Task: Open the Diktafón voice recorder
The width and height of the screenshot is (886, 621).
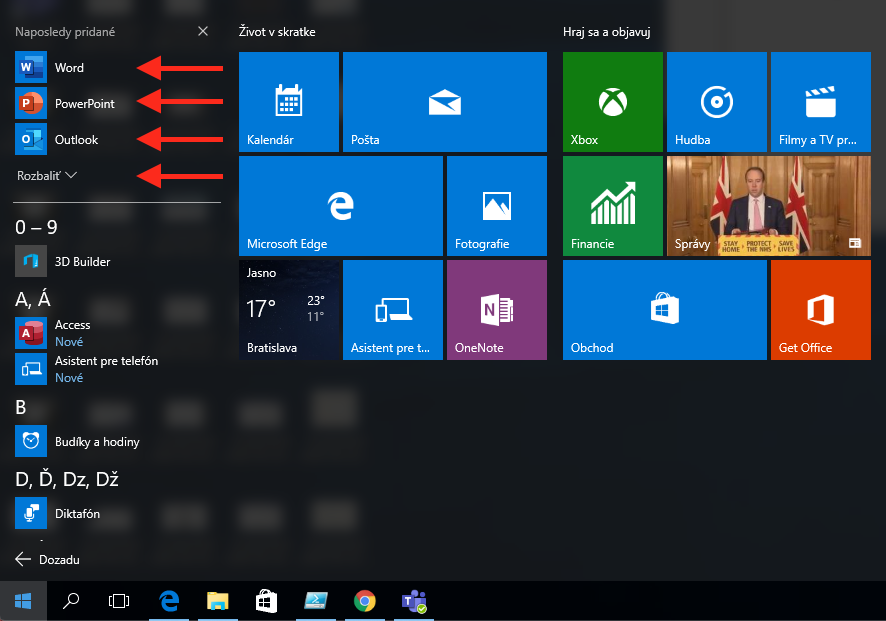Action: click(77, 514)
